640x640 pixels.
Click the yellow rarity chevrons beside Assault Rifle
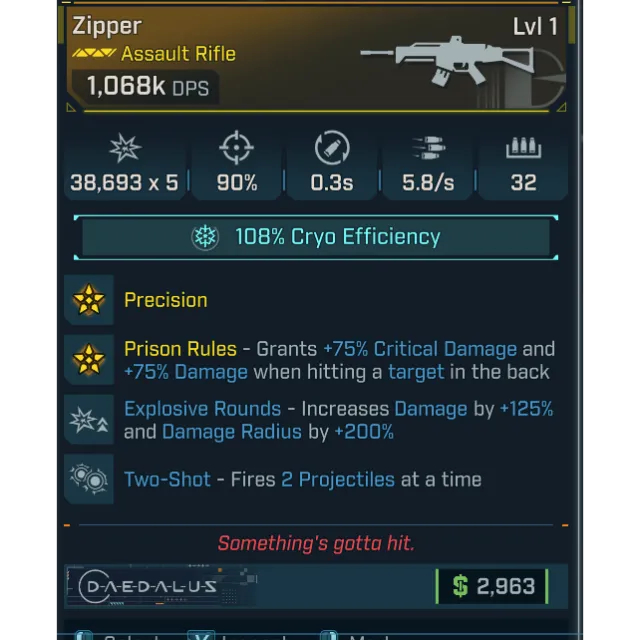94,53
